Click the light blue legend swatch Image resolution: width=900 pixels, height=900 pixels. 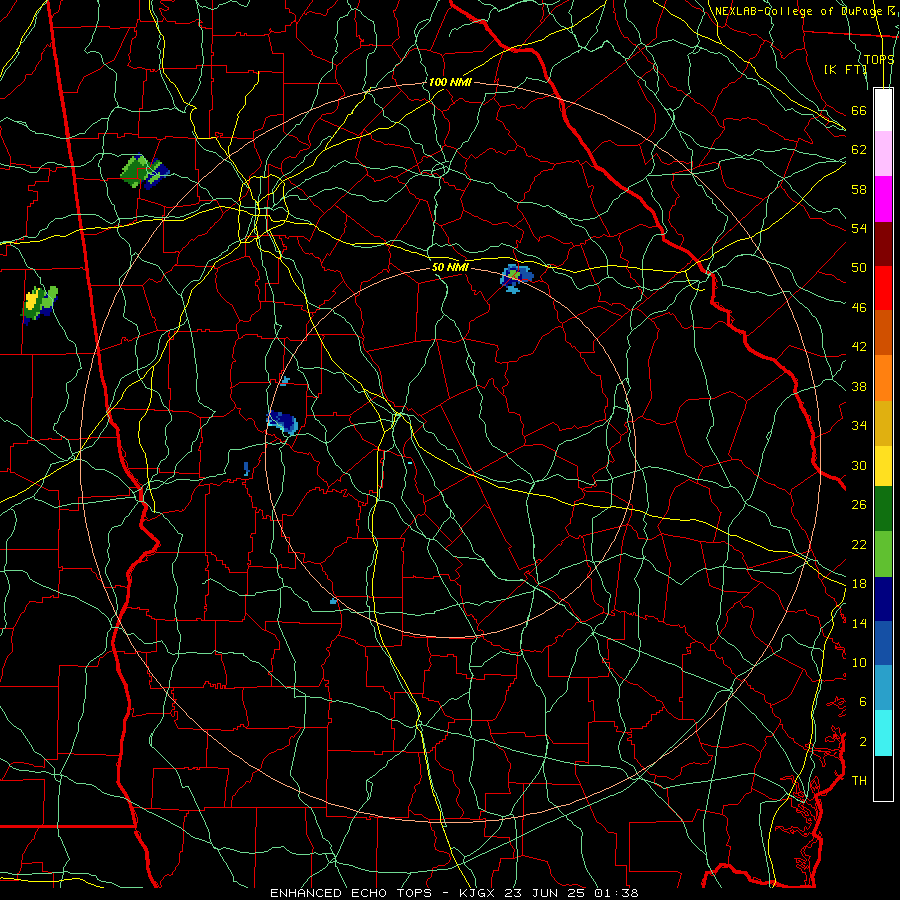coord(883,688)
